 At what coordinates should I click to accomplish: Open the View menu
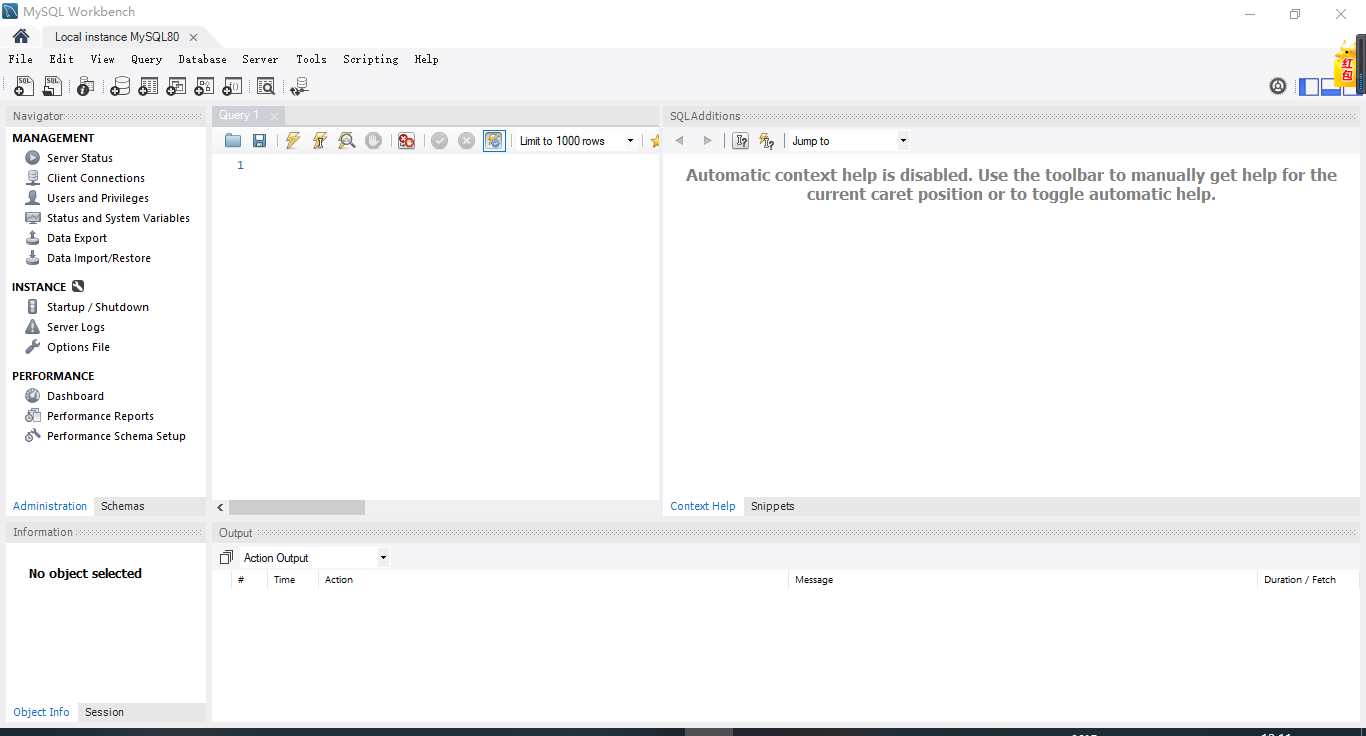[x=103, y=59]
